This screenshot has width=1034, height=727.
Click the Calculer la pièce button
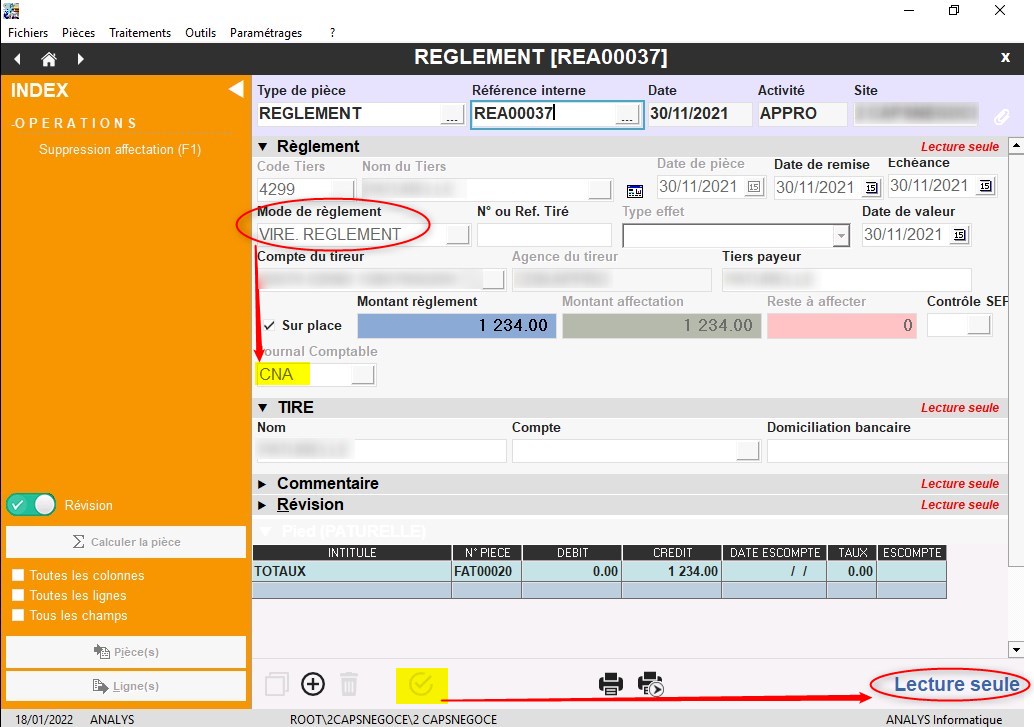[126, 542]
